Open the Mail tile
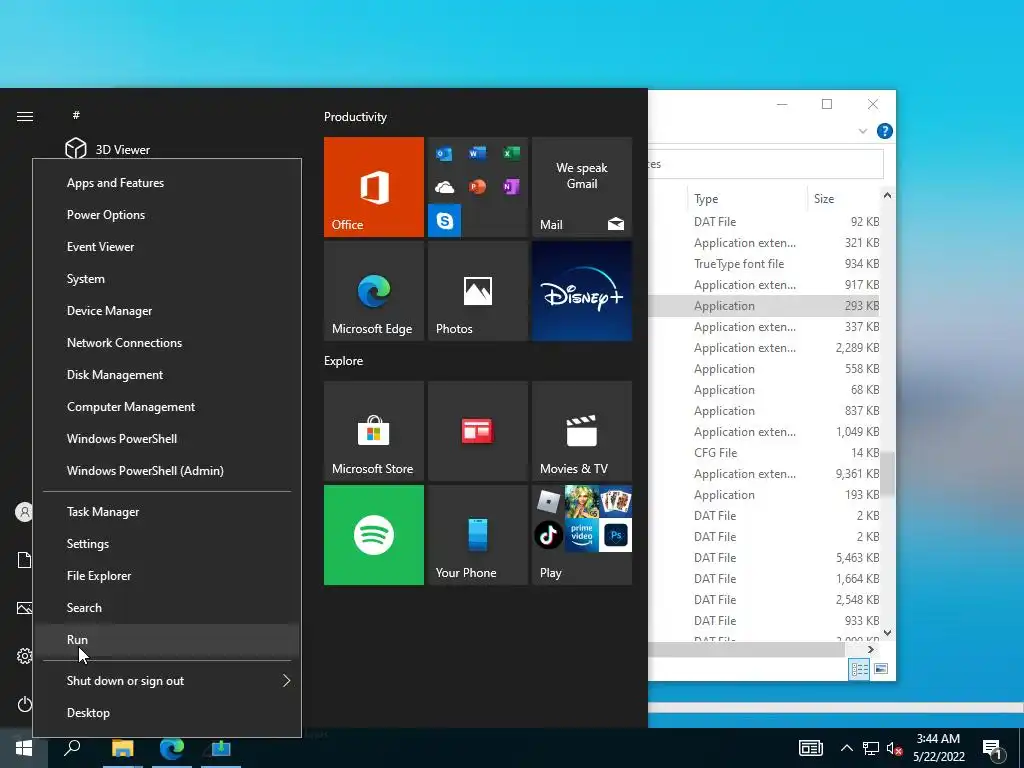The image size is (1024, 768). pos(582,187)
